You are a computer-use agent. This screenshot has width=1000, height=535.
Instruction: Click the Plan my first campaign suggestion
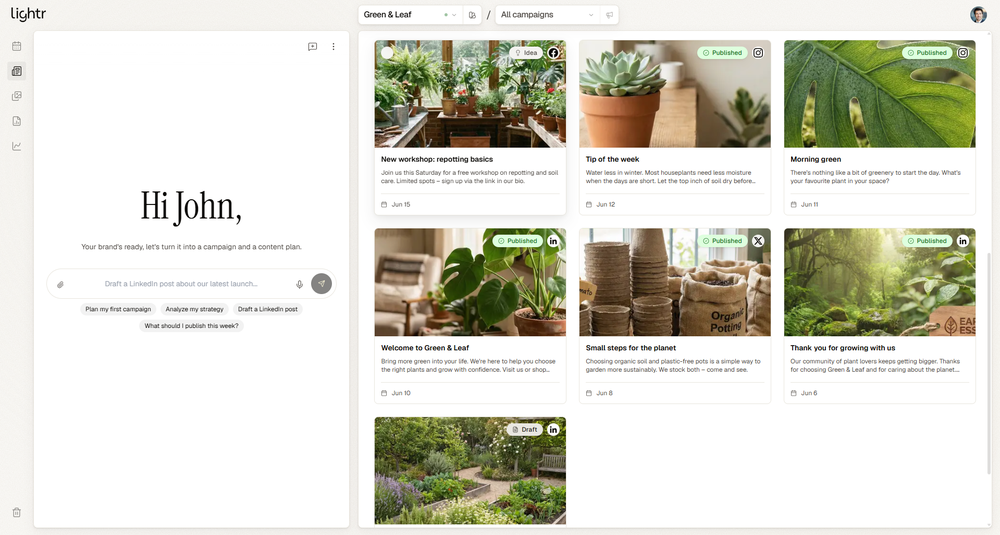(x=118, y=309)
